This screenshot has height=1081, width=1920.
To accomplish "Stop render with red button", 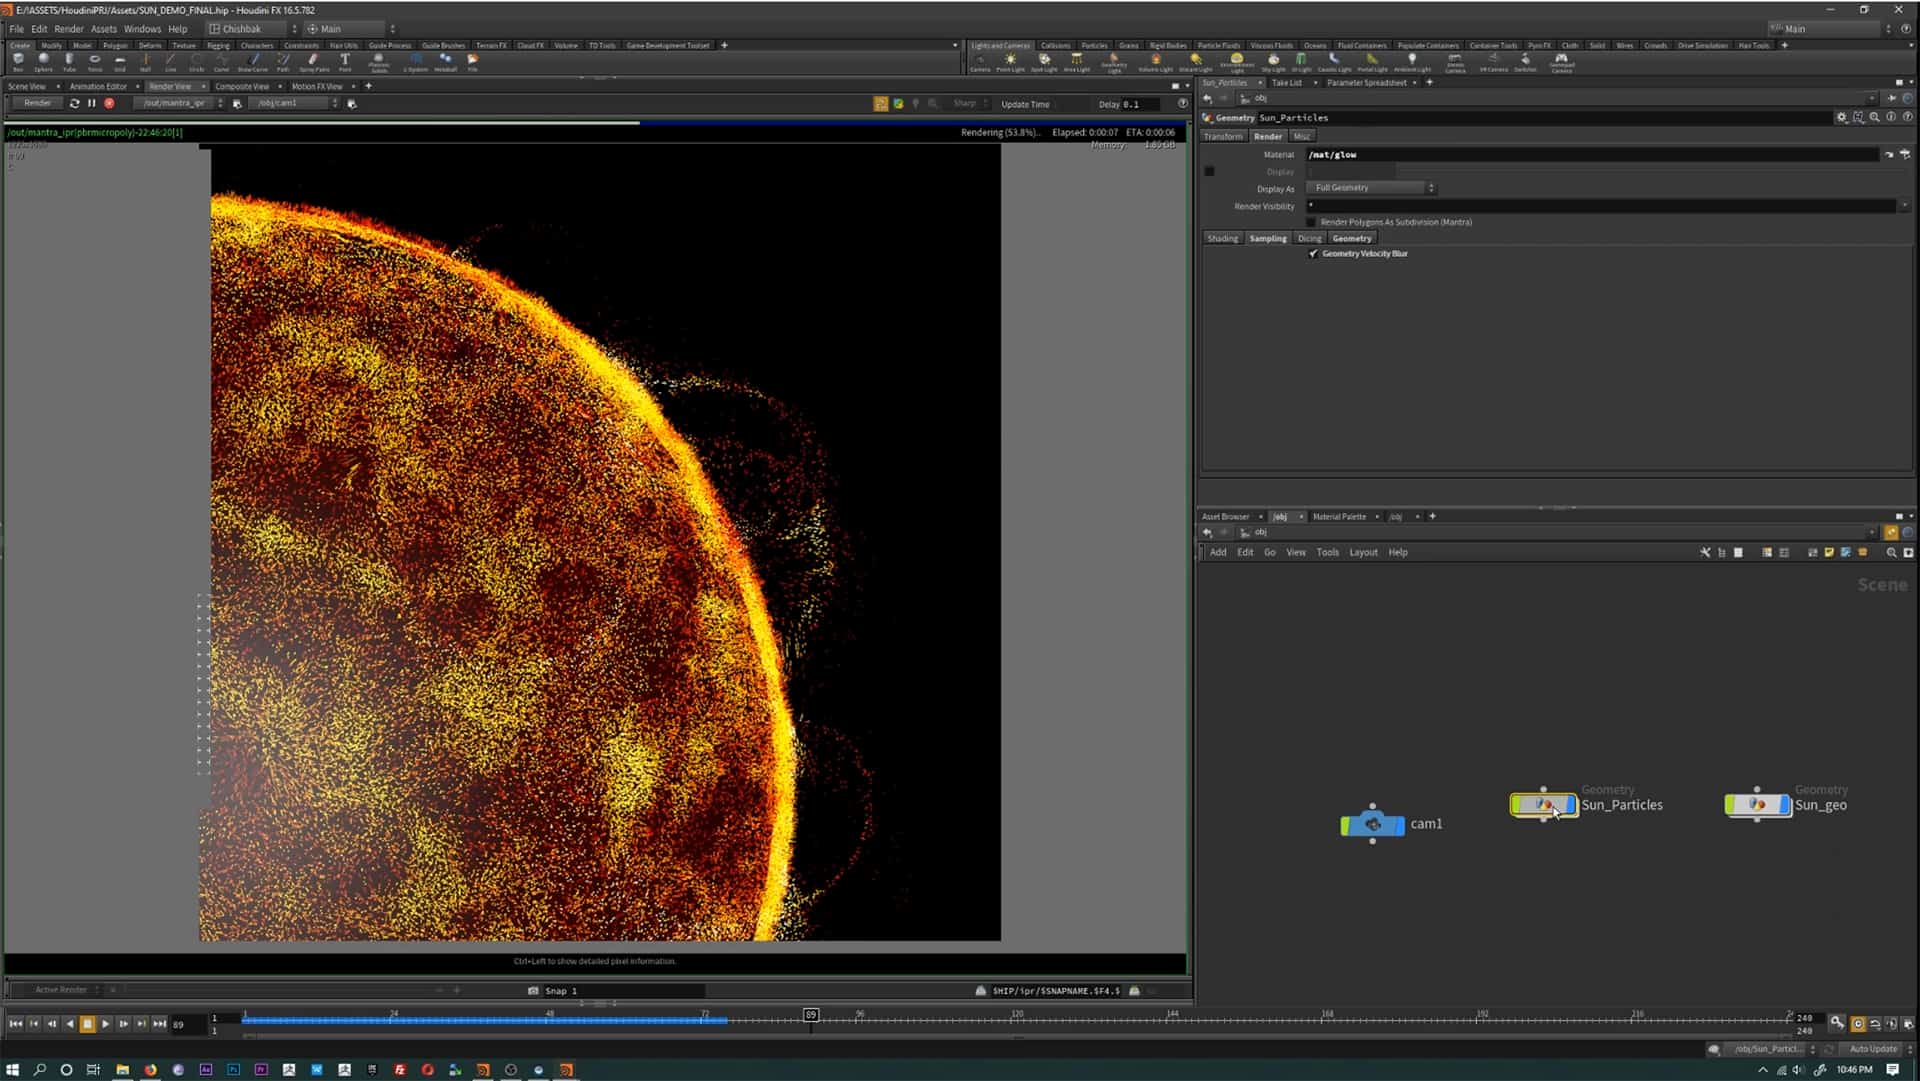I will pos(109,103).
